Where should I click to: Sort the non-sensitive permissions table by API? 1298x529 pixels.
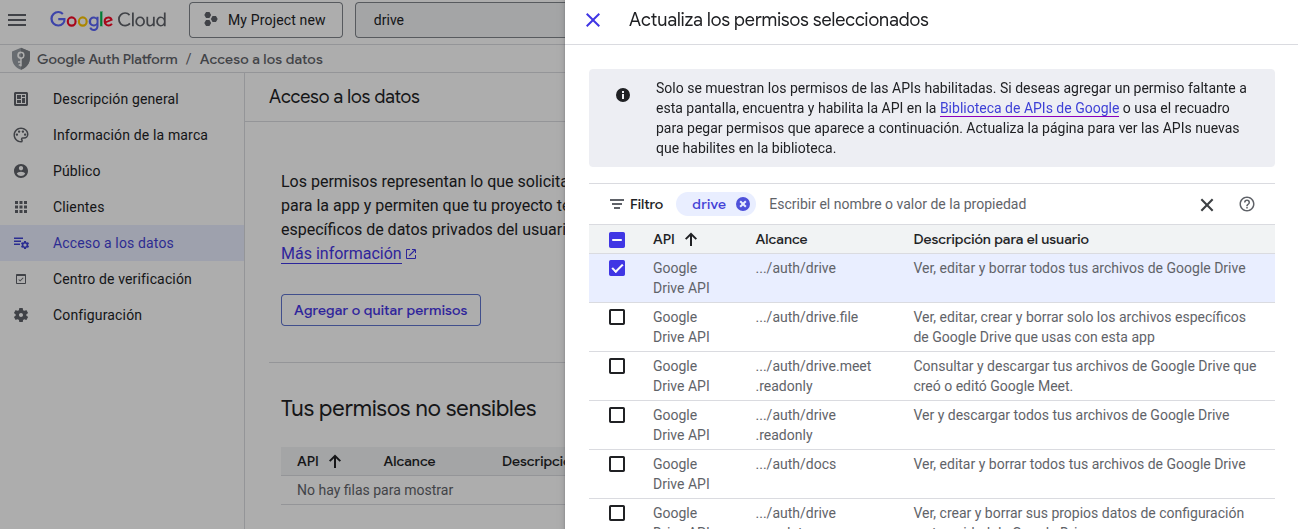335,461
